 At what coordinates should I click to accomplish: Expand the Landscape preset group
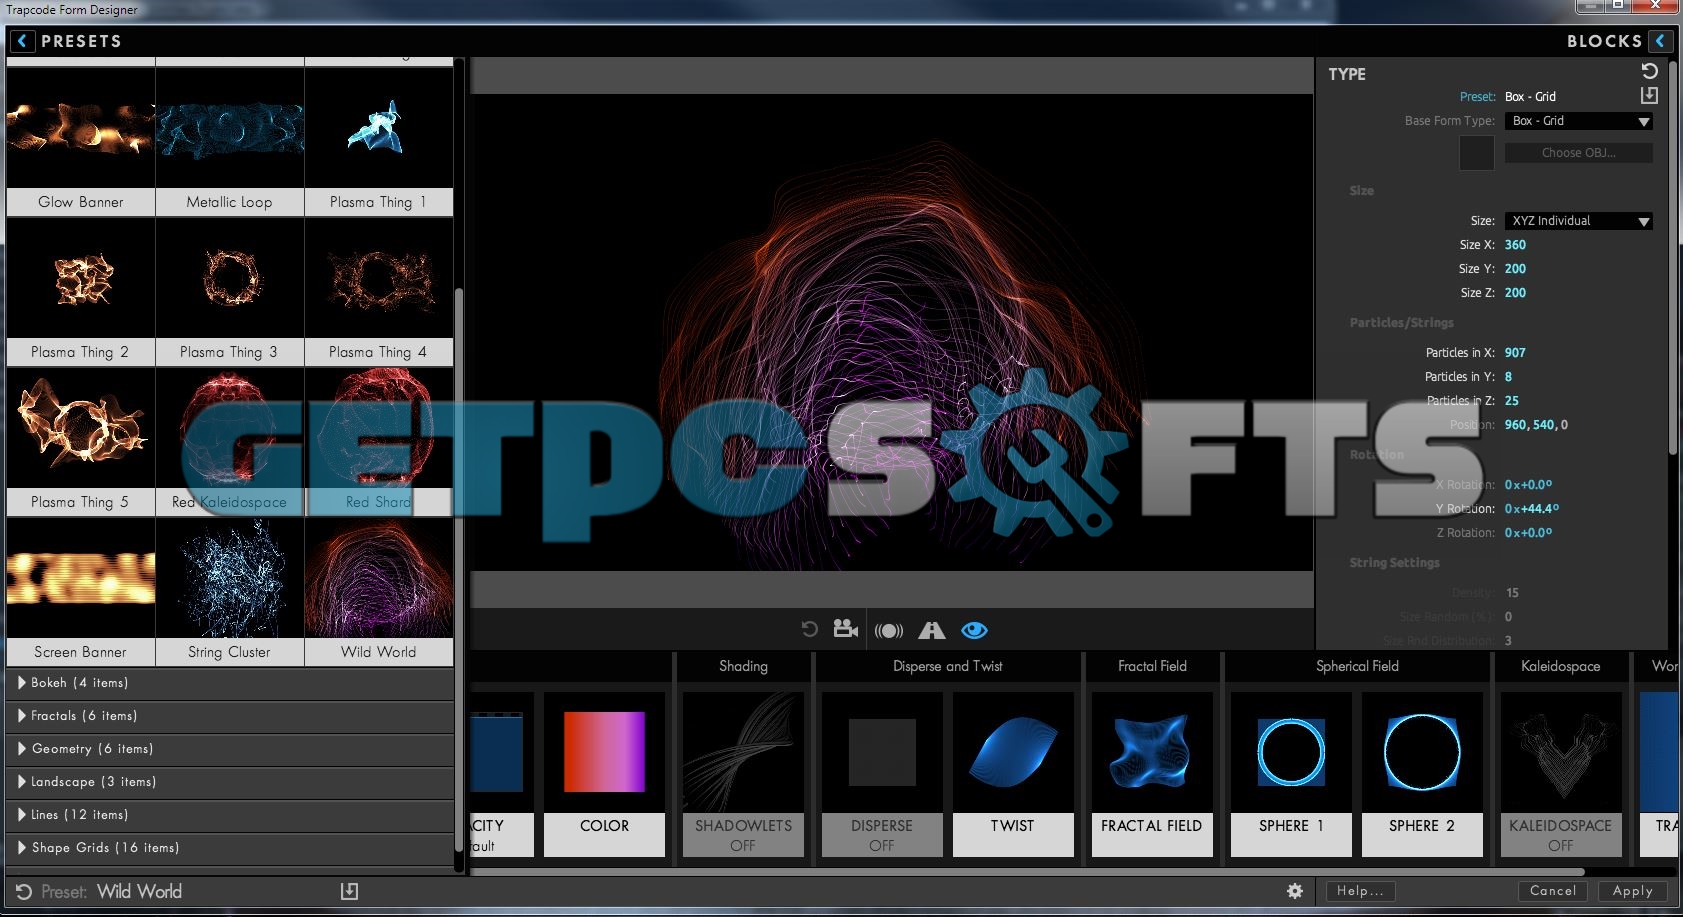click(x=230, y=782)
